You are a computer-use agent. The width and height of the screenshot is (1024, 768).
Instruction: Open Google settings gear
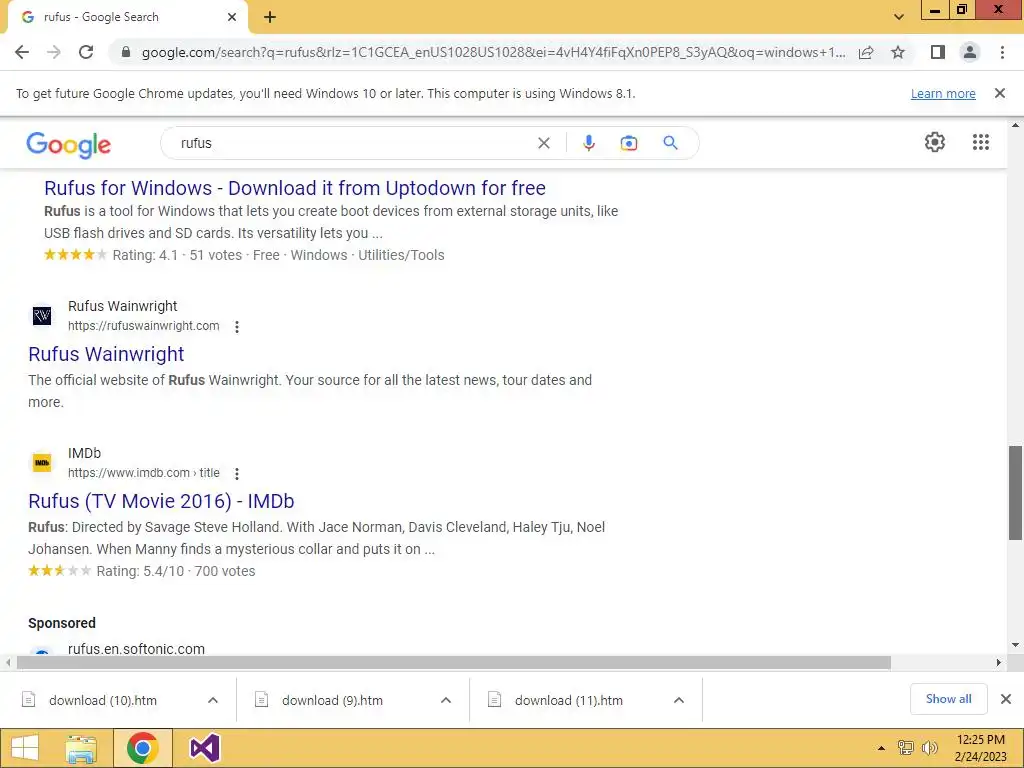click(x=935, y=142)
